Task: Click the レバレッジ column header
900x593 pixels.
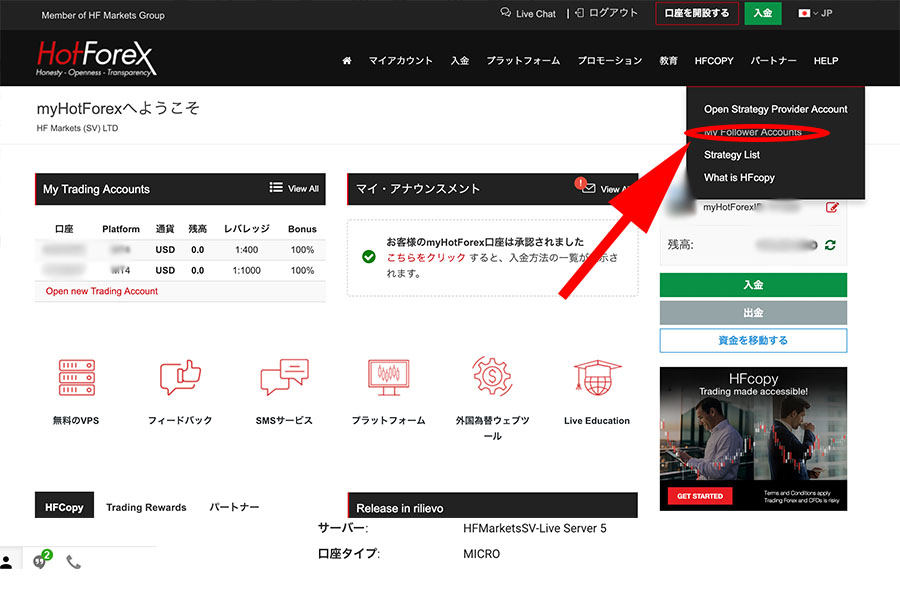Action: click(247, 228)
